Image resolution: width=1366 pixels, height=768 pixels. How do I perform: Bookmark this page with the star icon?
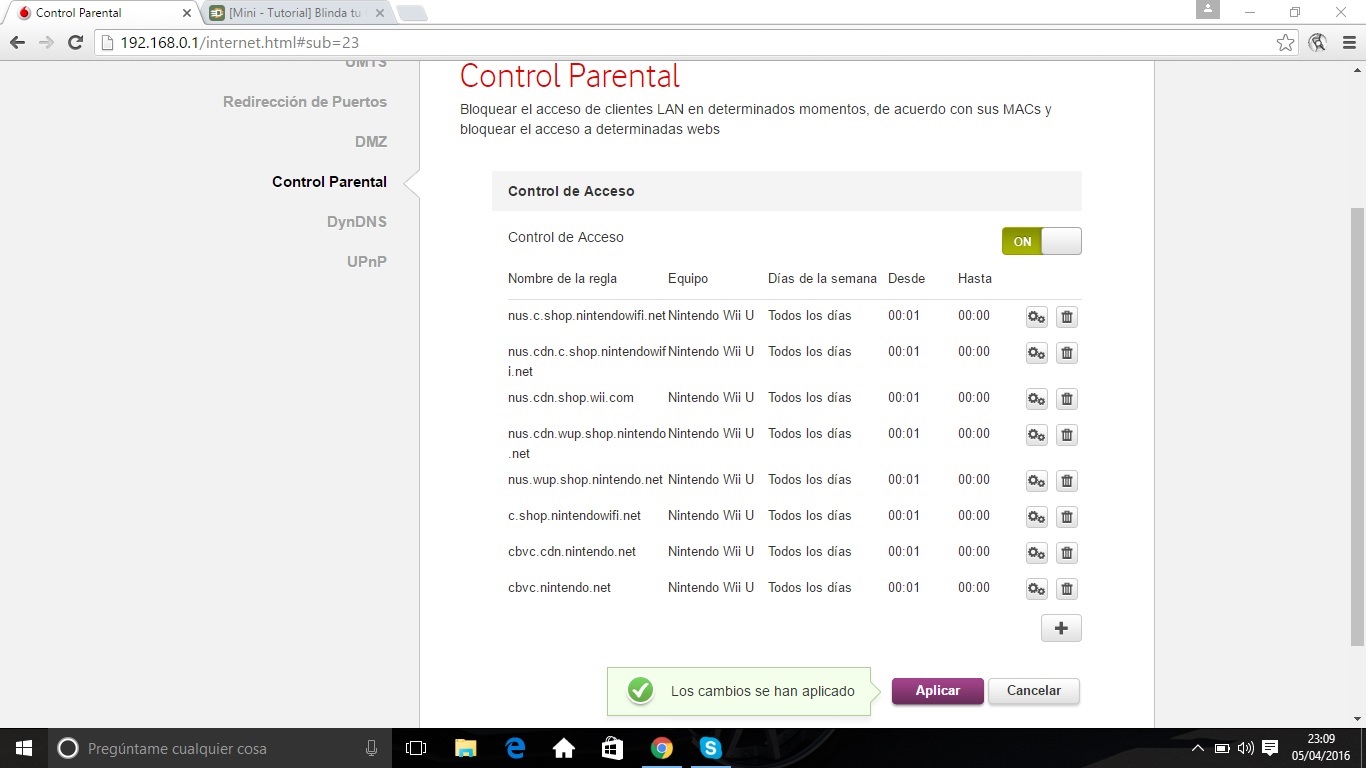point(1286,43)
